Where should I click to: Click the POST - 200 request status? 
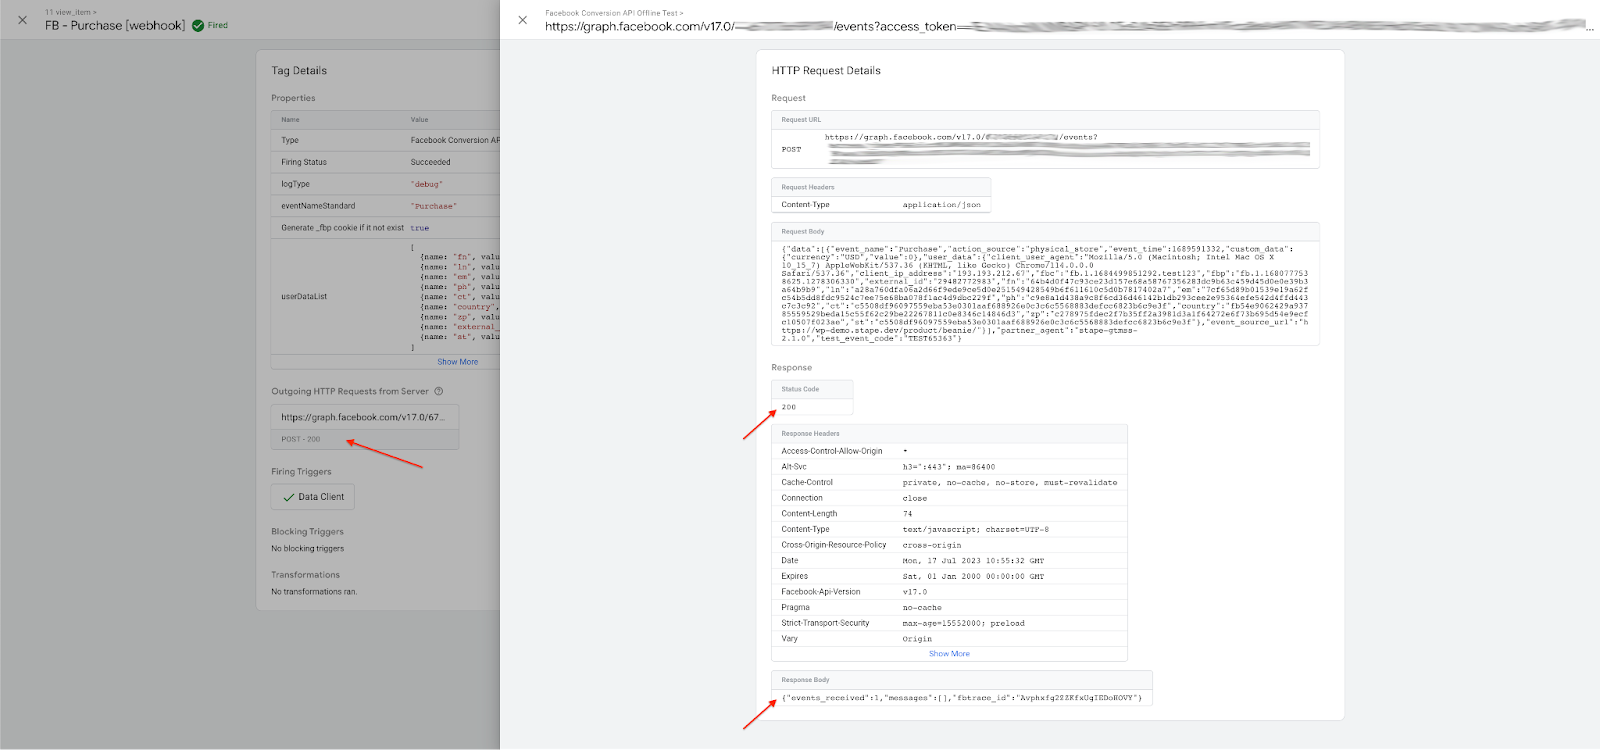[301, 439]
